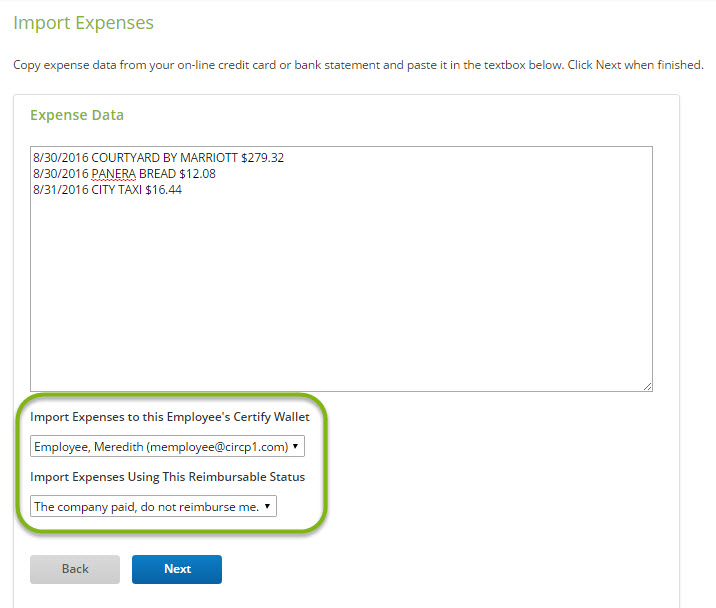Click the gray Back button
The width and height of the screenshot is (716, 608).
[x=75, y=569]
